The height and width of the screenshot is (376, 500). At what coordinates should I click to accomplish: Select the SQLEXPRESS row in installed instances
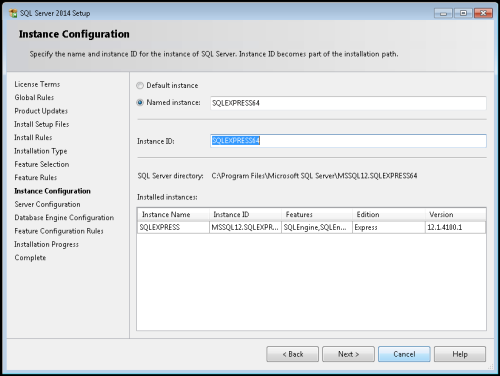[x=311, y=227]
